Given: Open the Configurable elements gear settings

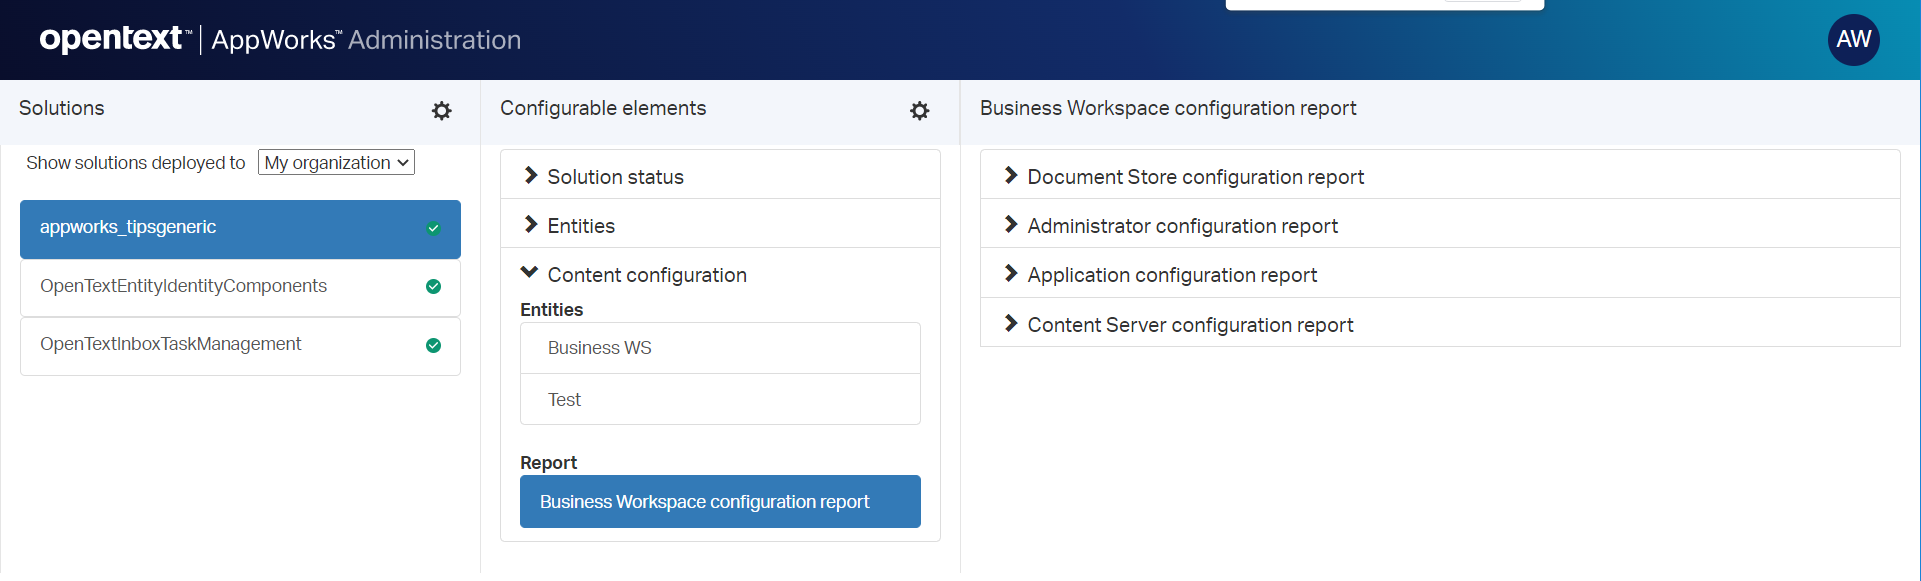Looking at the screenshot, I should (x=919, y=111).
